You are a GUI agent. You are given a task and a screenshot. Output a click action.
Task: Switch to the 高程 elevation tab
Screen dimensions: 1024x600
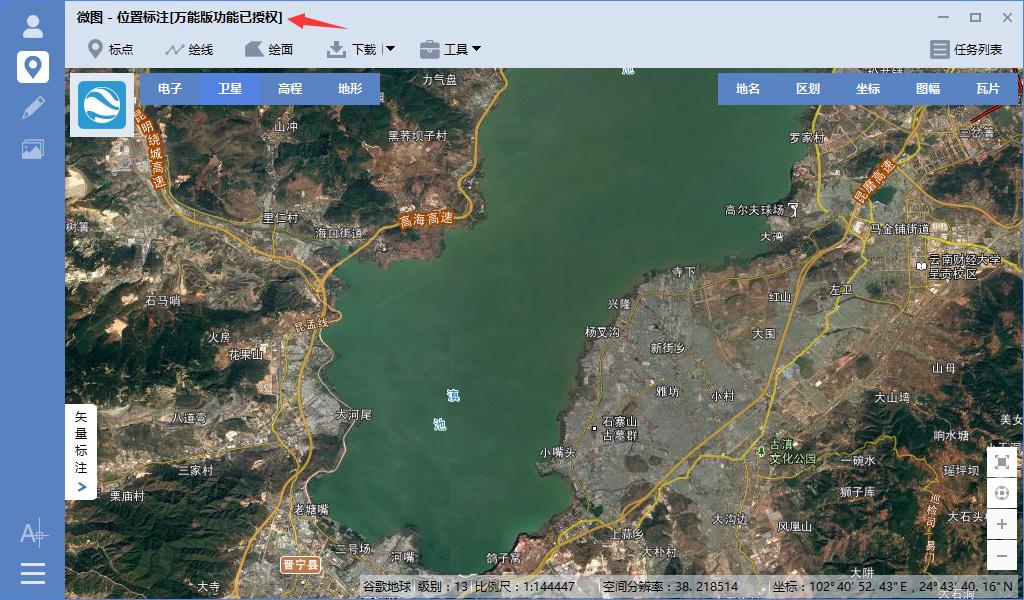tap(290, 89)
